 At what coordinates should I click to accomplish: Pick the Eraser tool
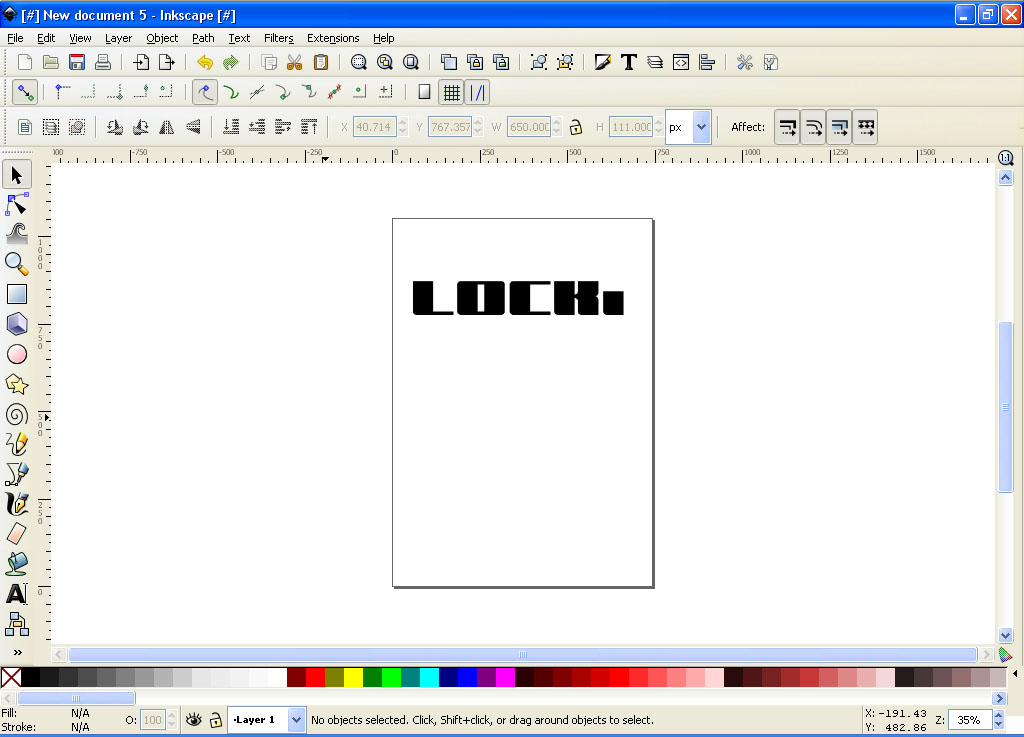pos(17,534)
